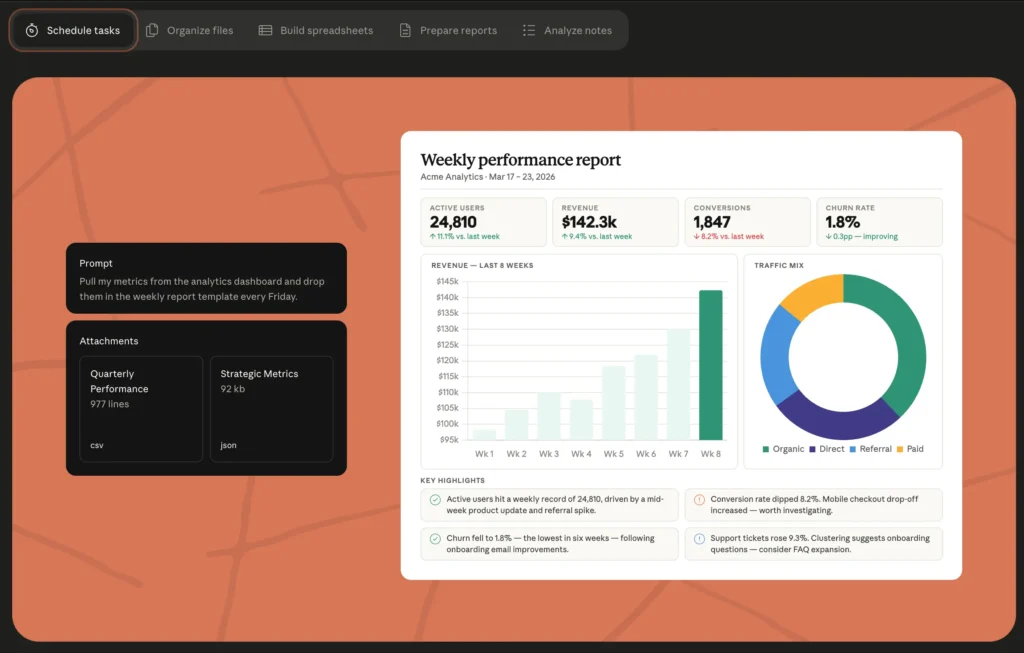Click the Organize files copy icon
Viewport: 1024px width, 653px height.
pyautogui.click(x=152, y=30)
